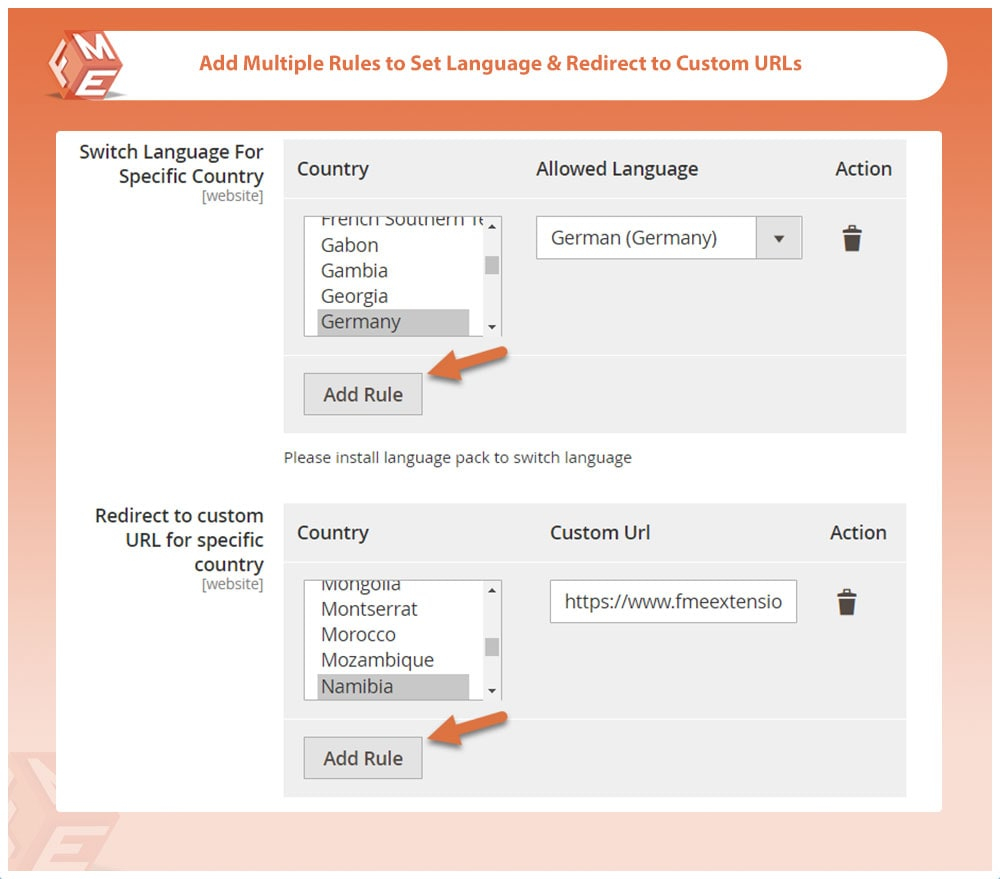Click the delete icon for the German language rule
Image resolution: width=1000 pixels, height=879 pixels.
pyautogui.click(x=851, y=237)
